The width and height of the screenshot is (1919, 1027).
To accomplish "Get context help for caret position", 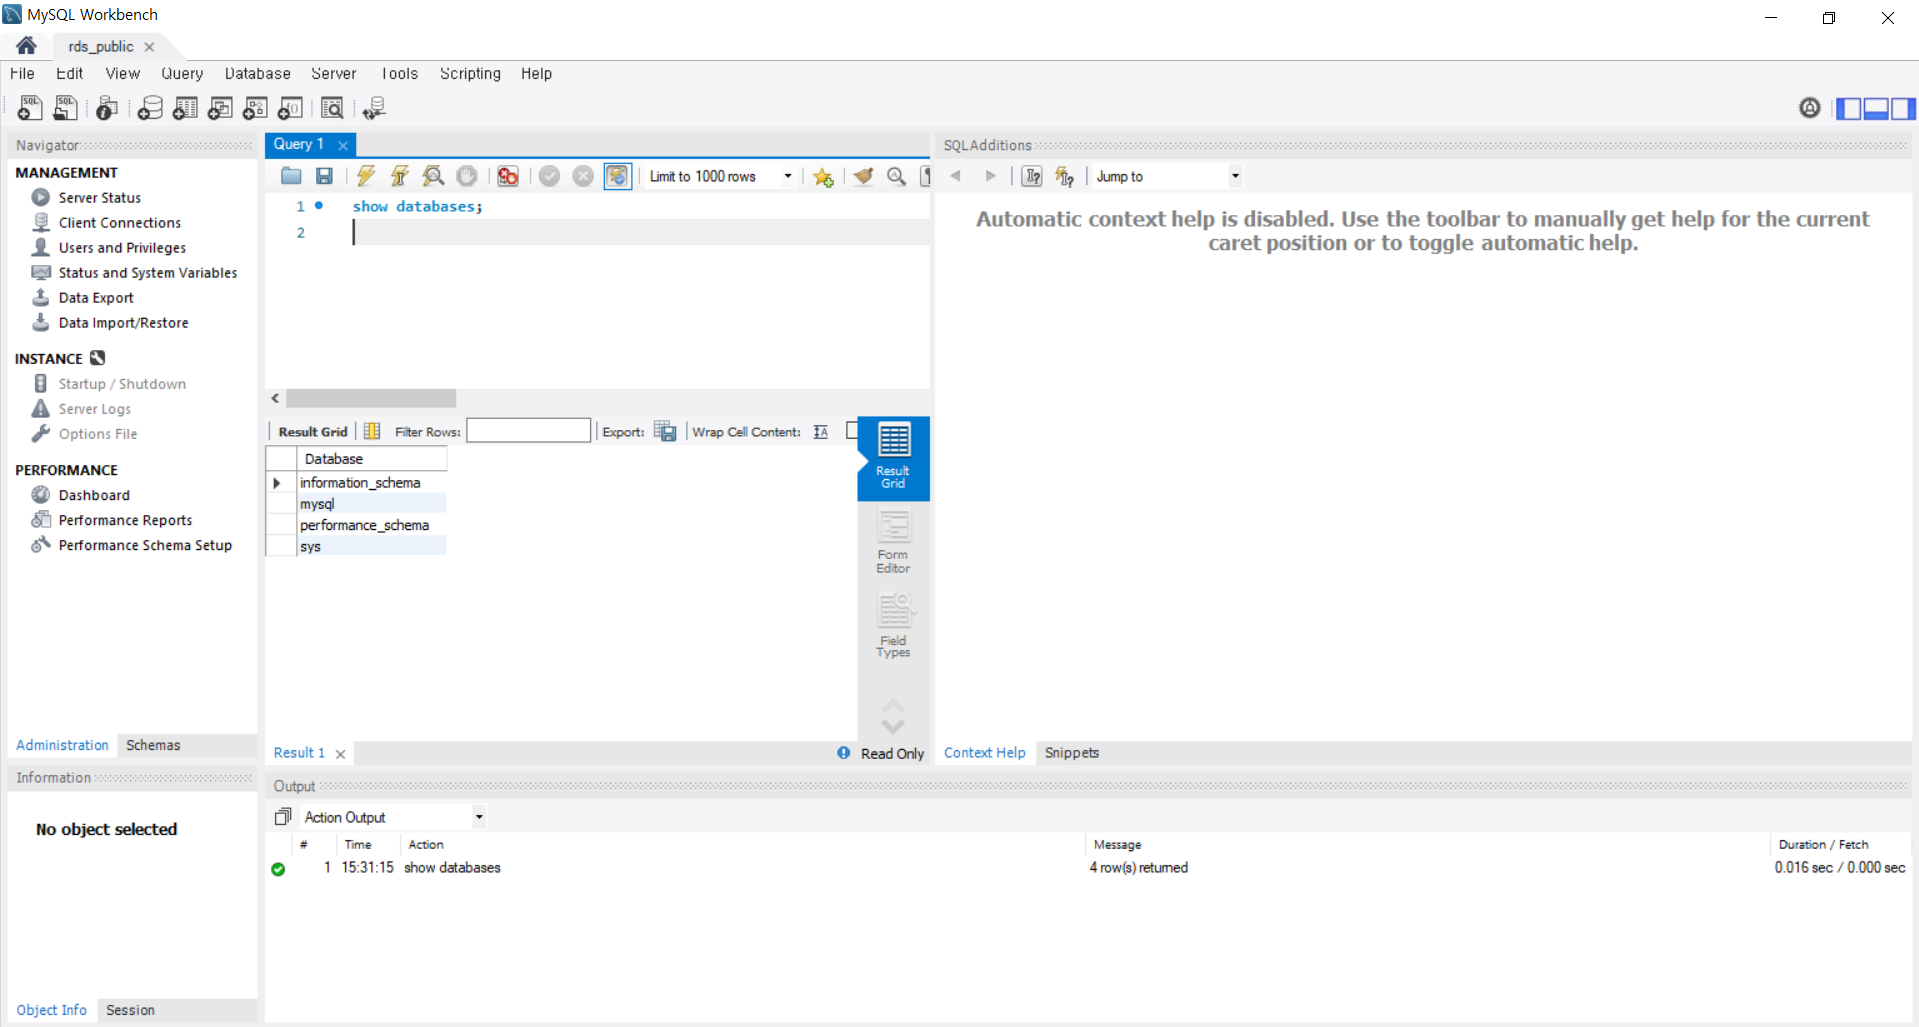I will coord(1032,176).
